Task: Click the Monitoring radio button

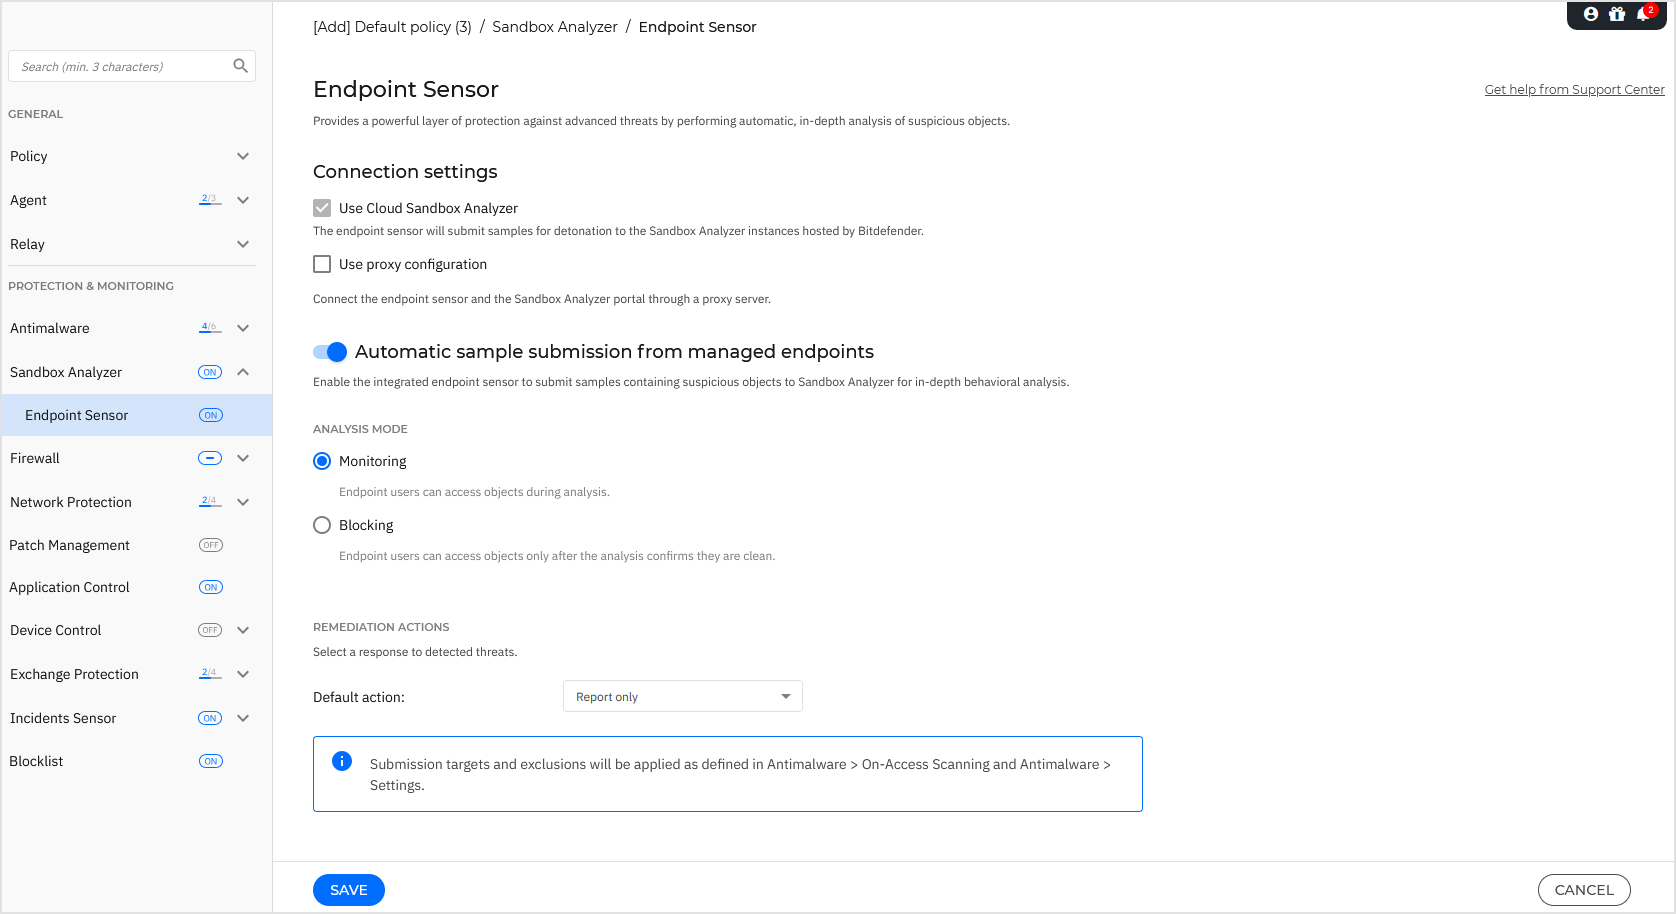Action: pos(321,461)
